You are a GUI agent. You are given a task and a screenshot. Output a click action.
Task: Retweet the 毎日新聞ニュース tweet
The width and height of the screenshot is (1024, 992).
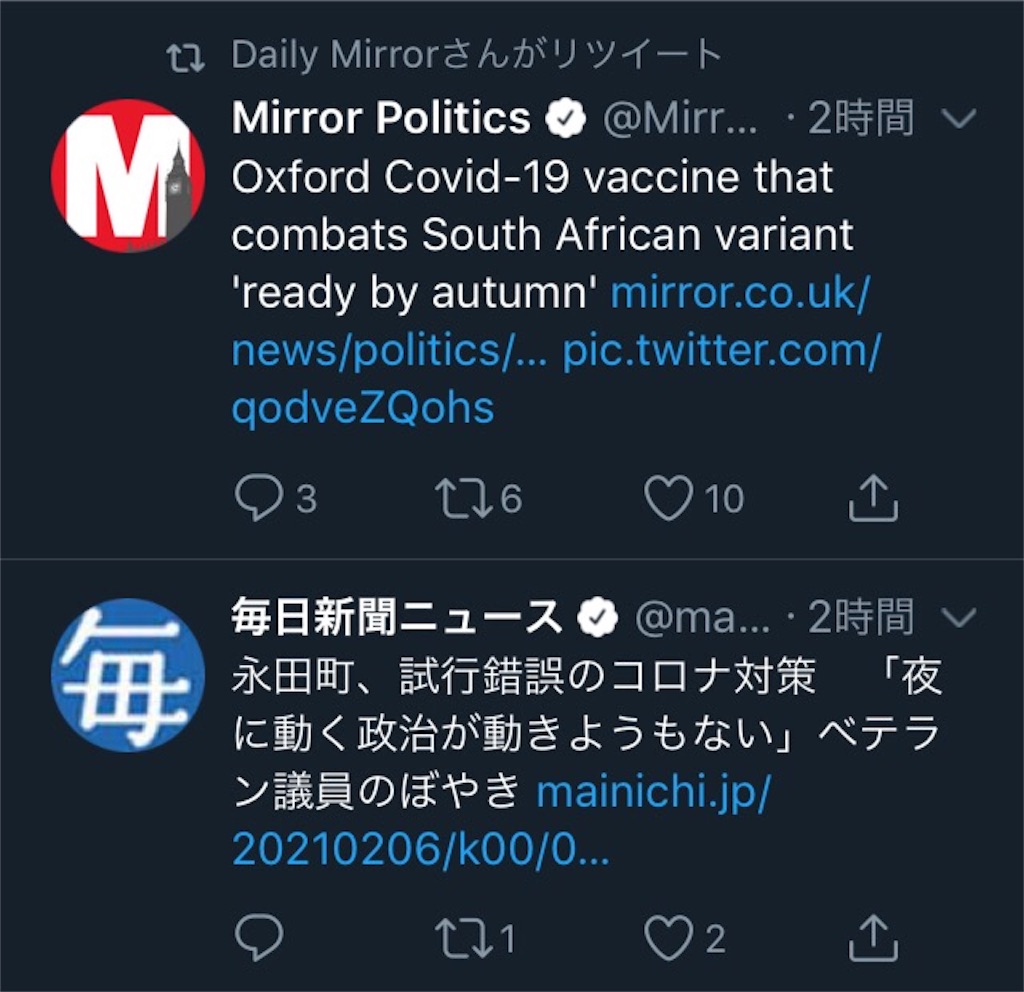(460, 938)
